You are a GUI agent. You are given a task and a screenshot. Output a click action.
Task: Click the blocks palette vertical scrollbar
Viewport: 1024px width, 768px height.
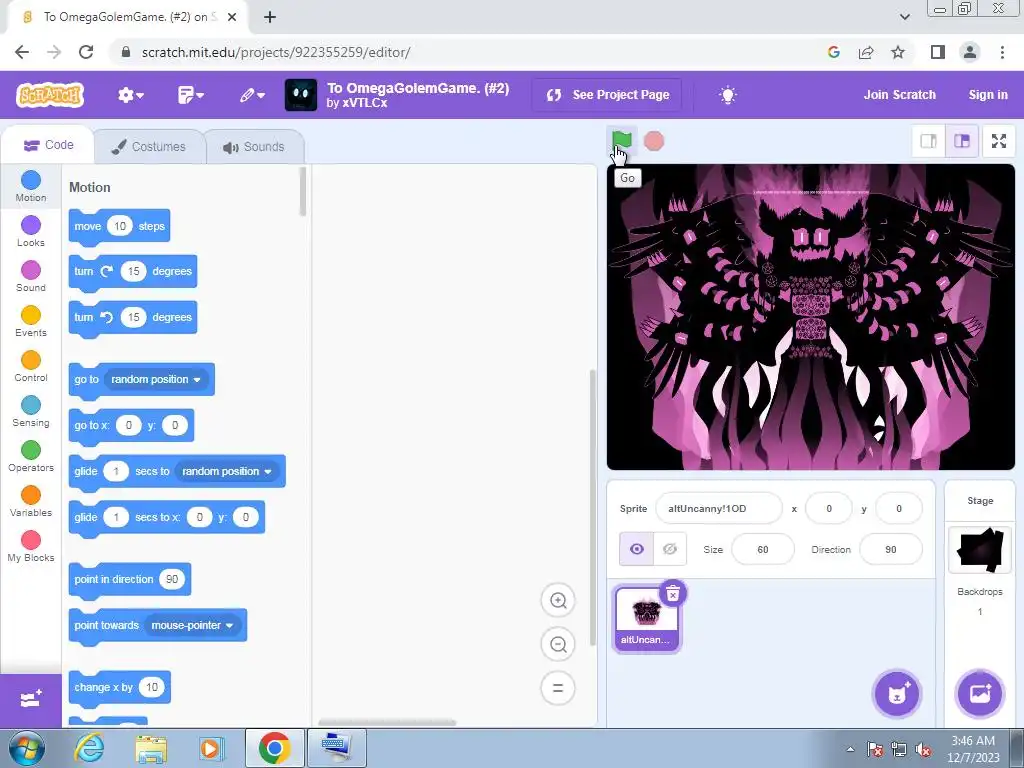click(302, 192)
